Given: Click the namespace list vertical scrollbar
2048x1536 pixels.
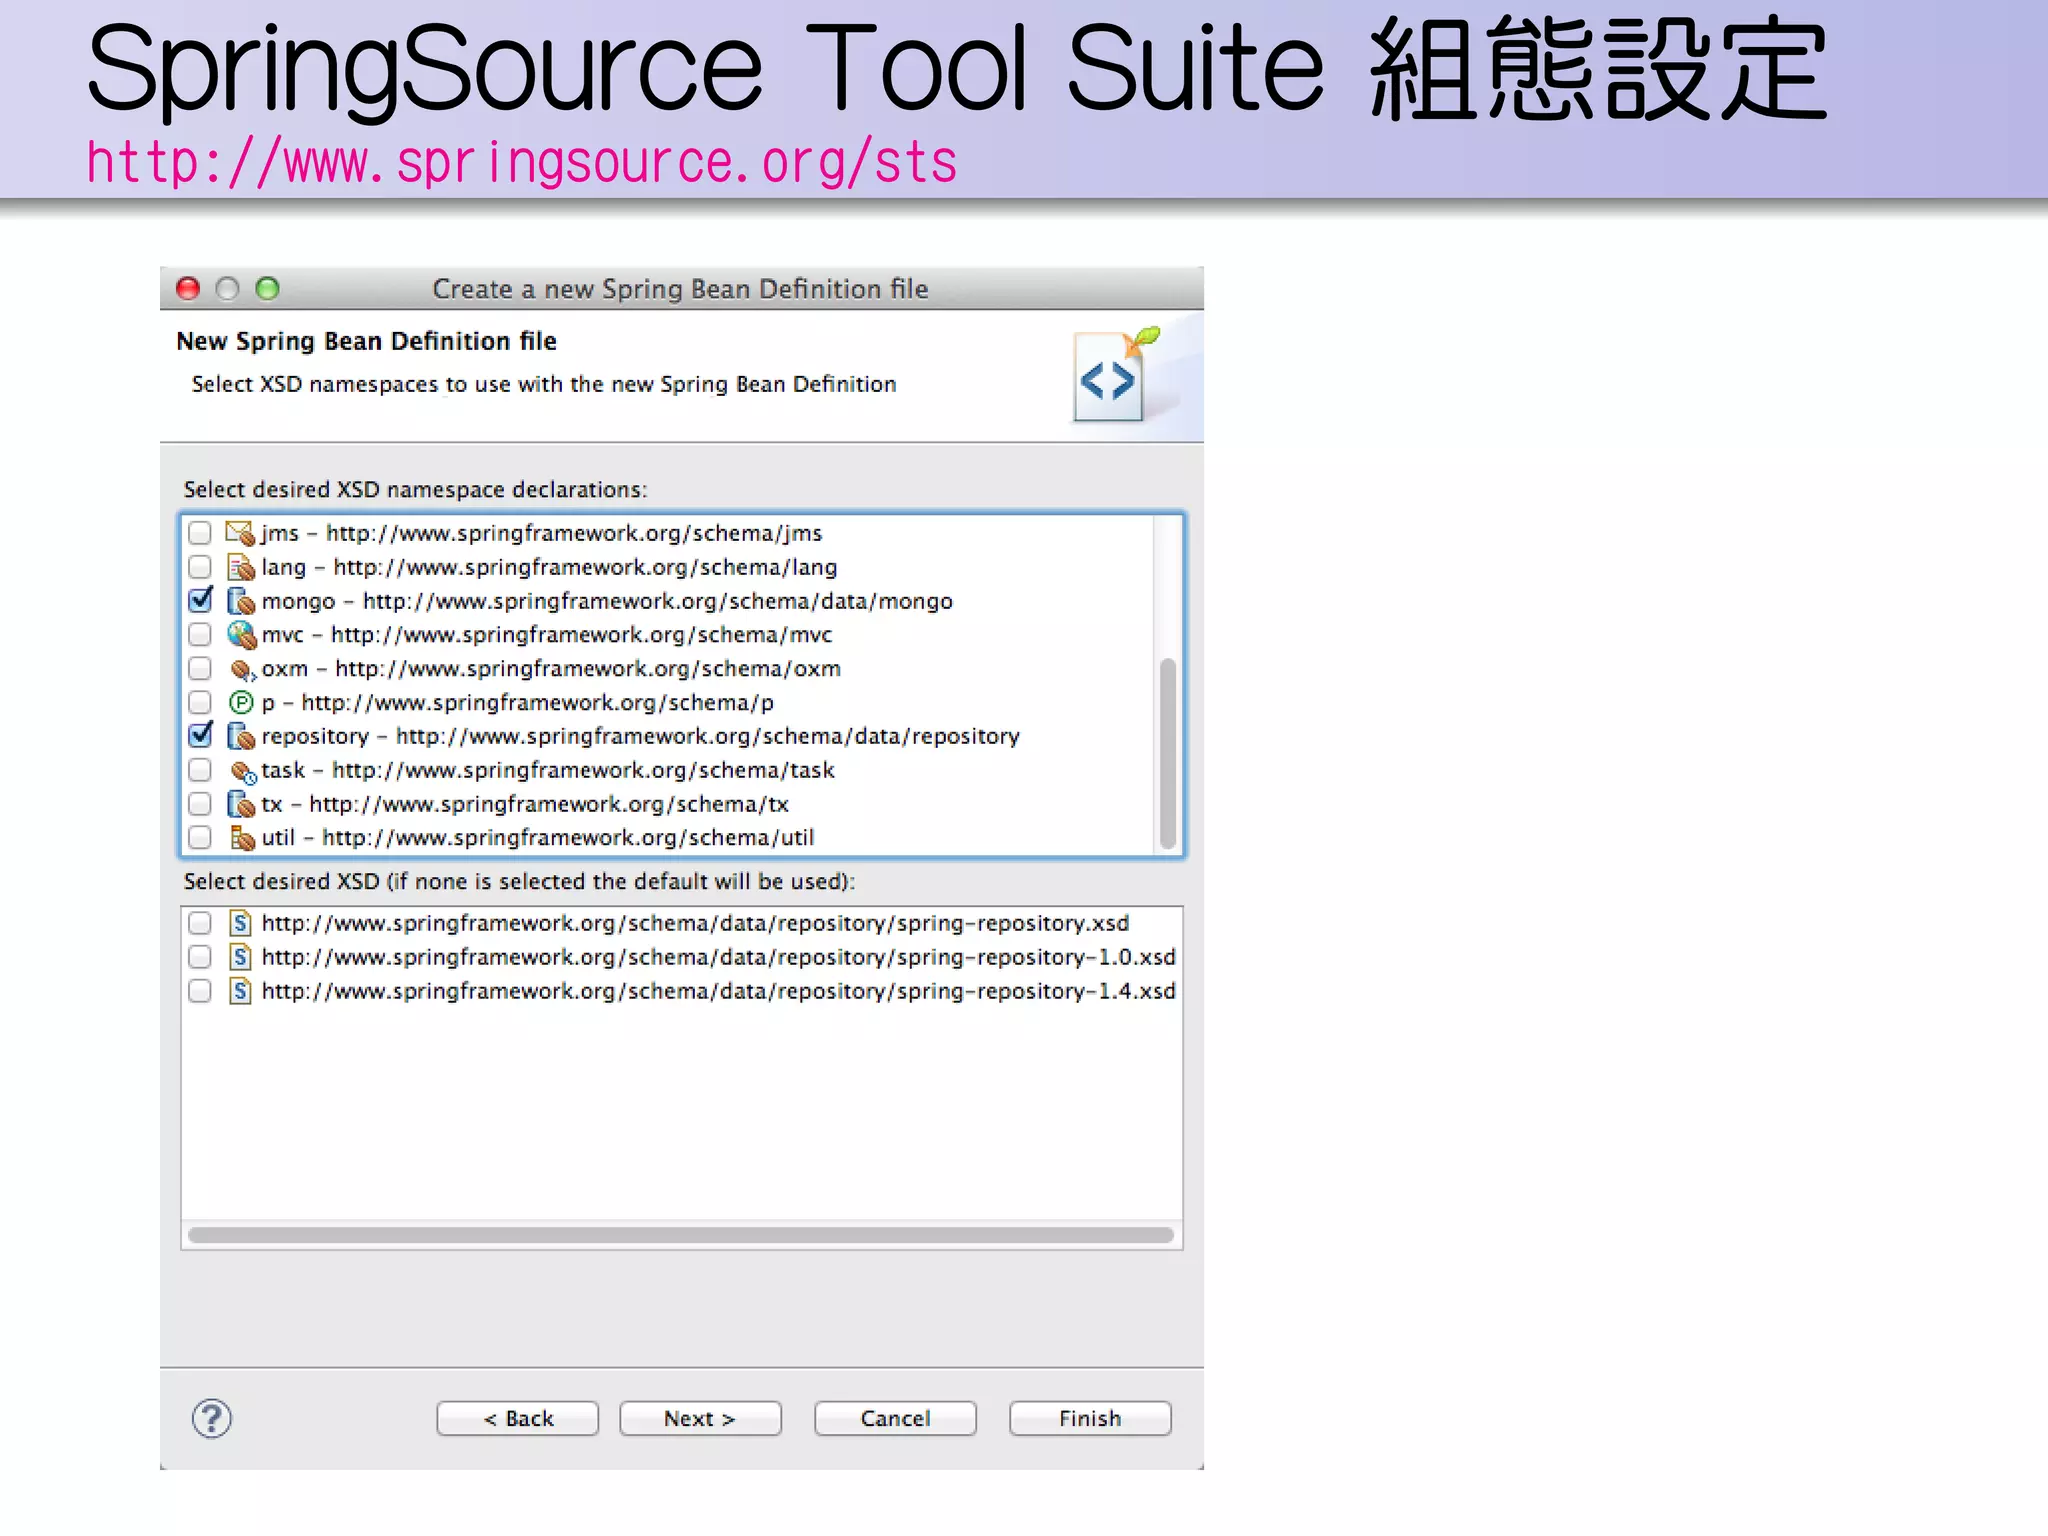Looking at the screenshot, I should [1167, 752].
